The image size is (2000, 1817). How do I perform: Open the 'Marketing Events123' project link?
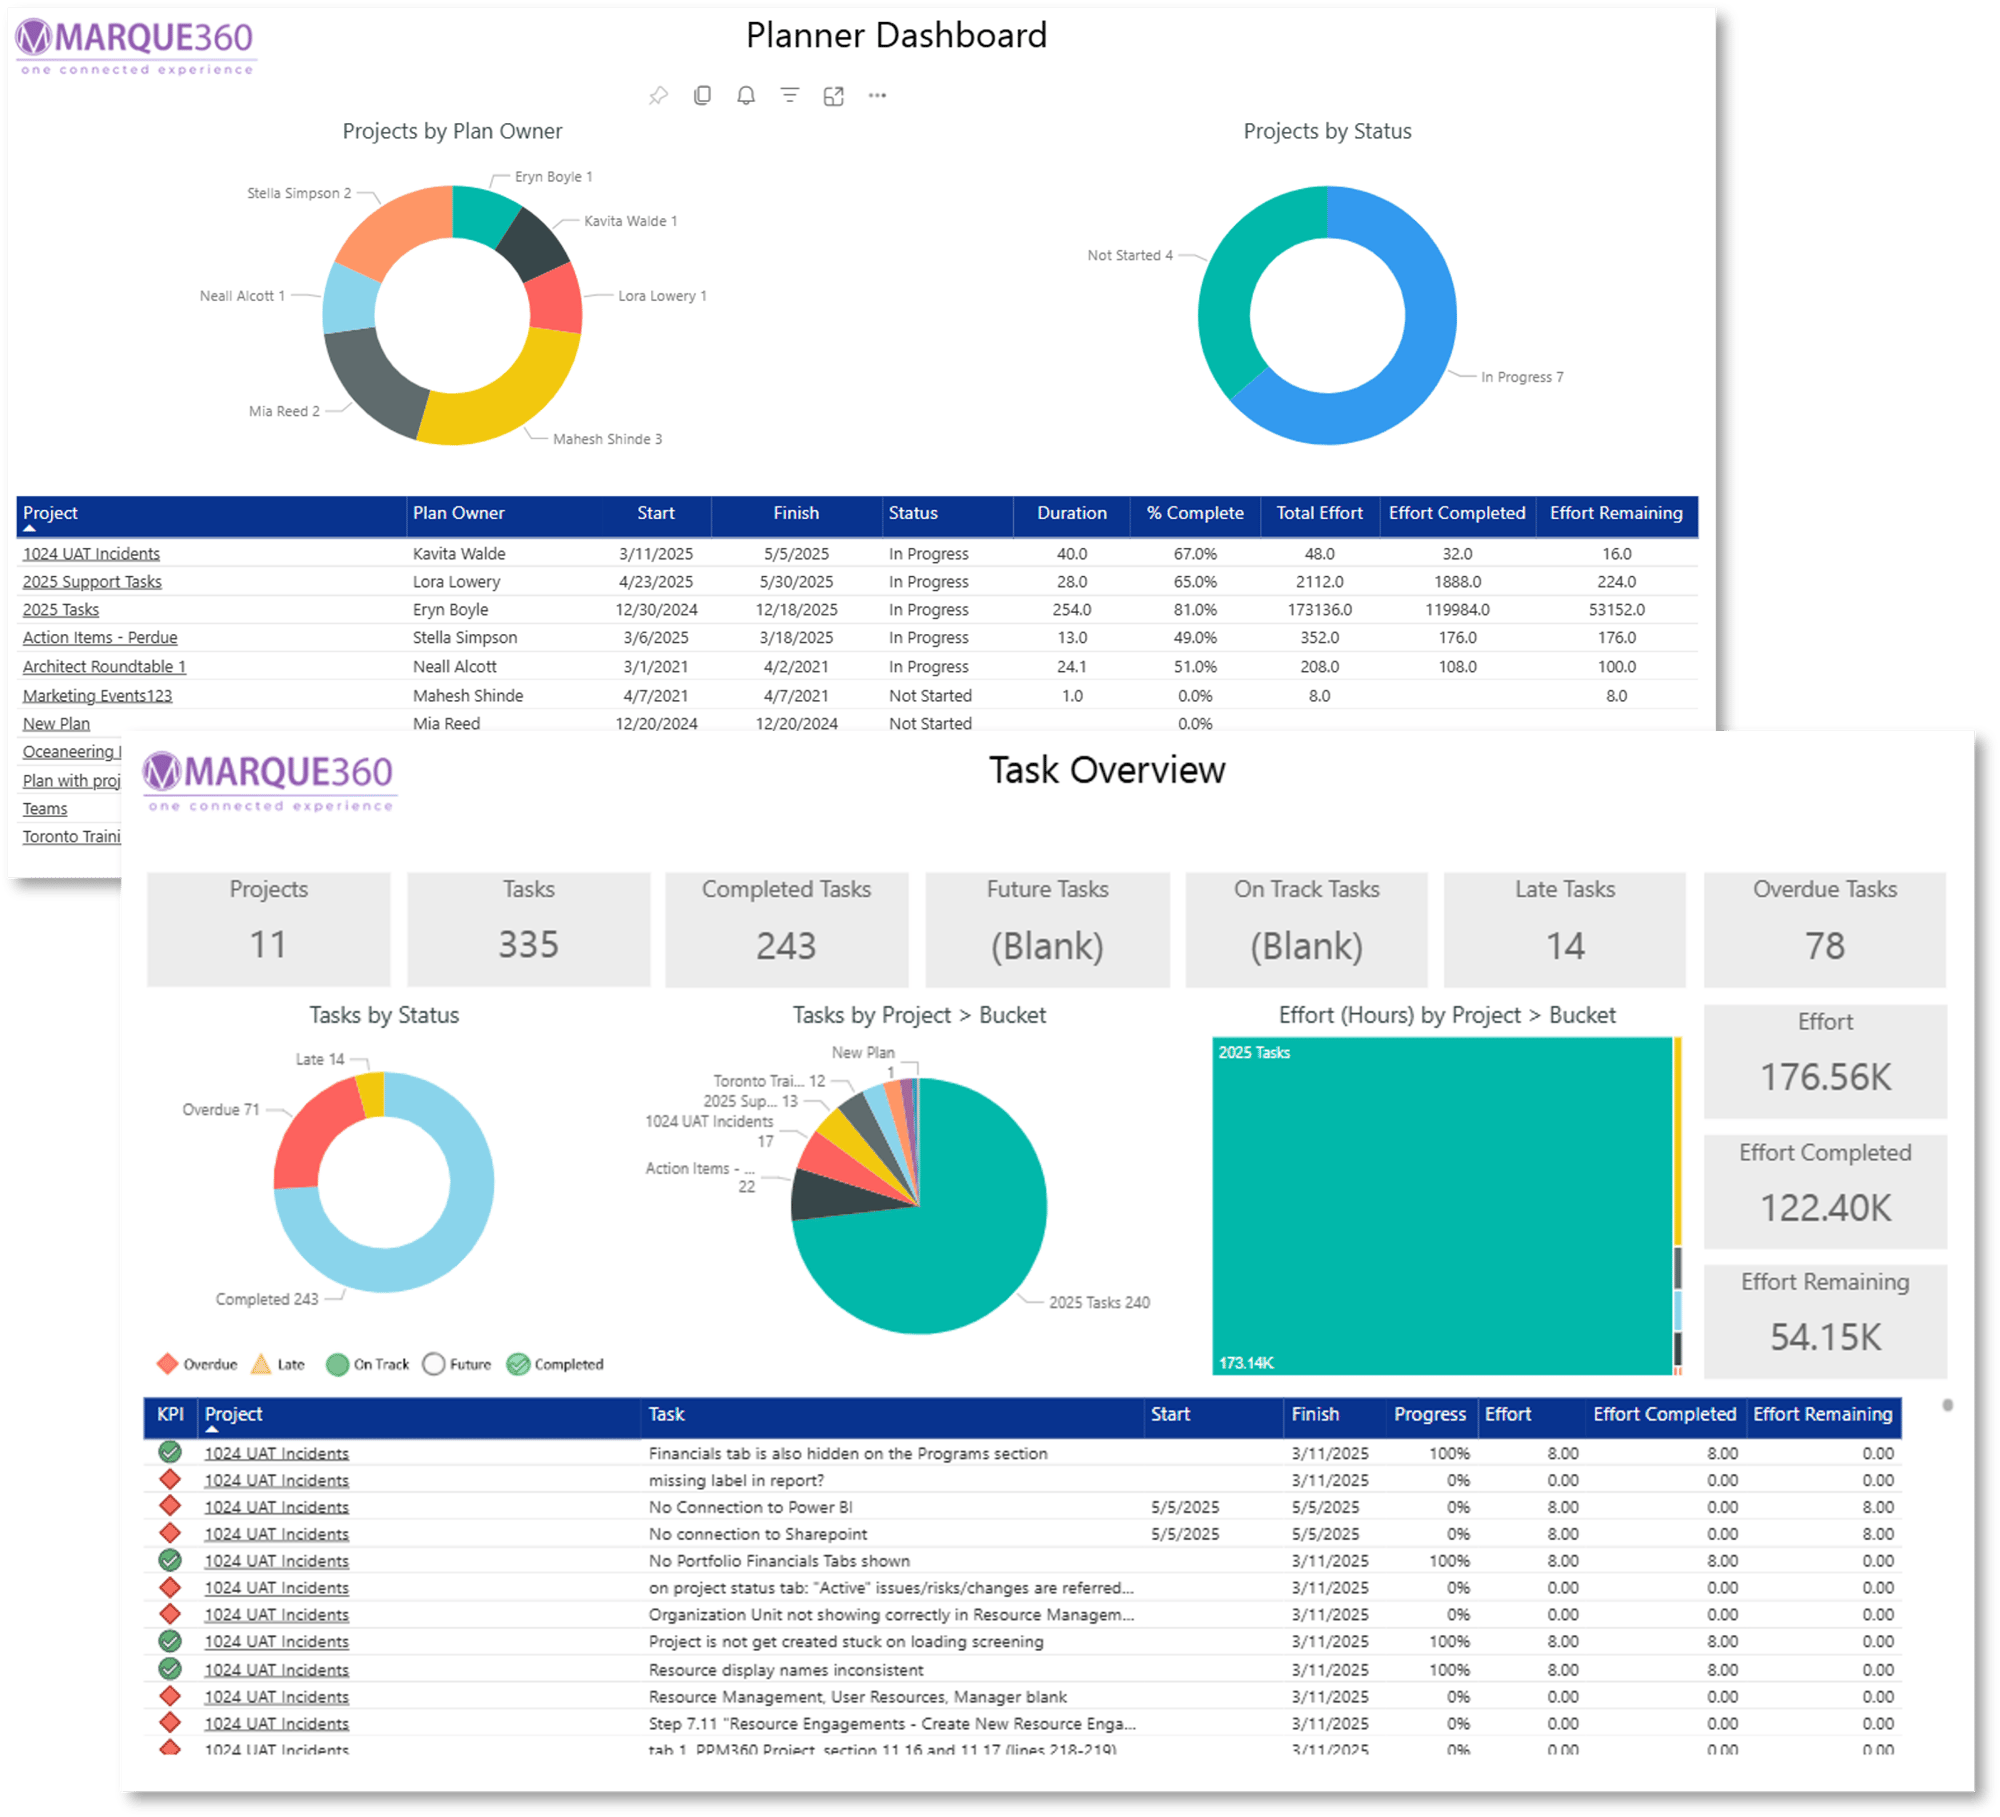(x=96, y=695)
